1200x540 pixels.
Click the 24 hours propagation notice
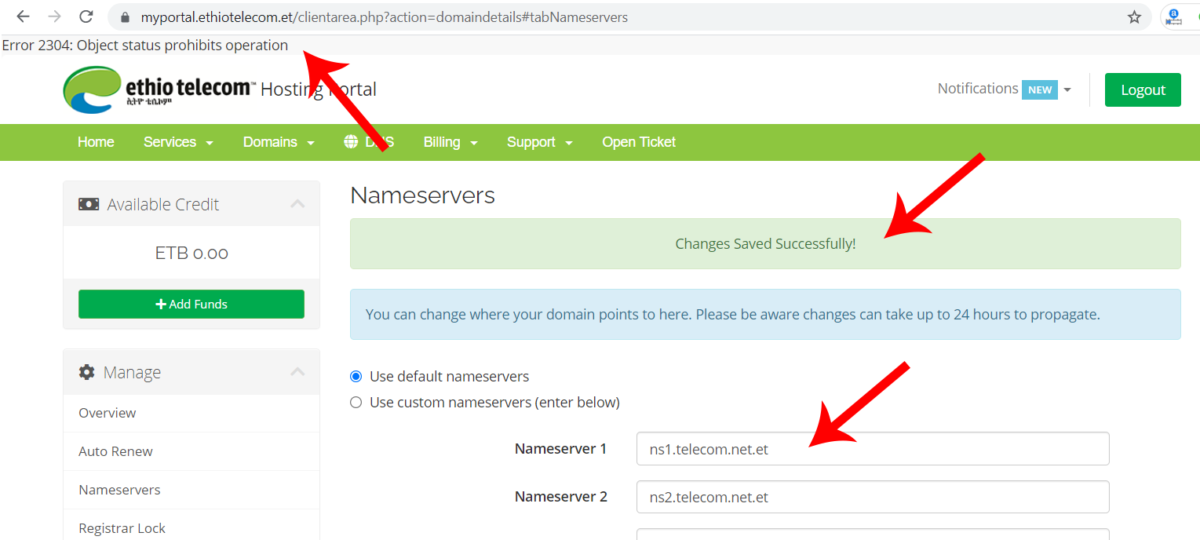(x=766, y=314)
